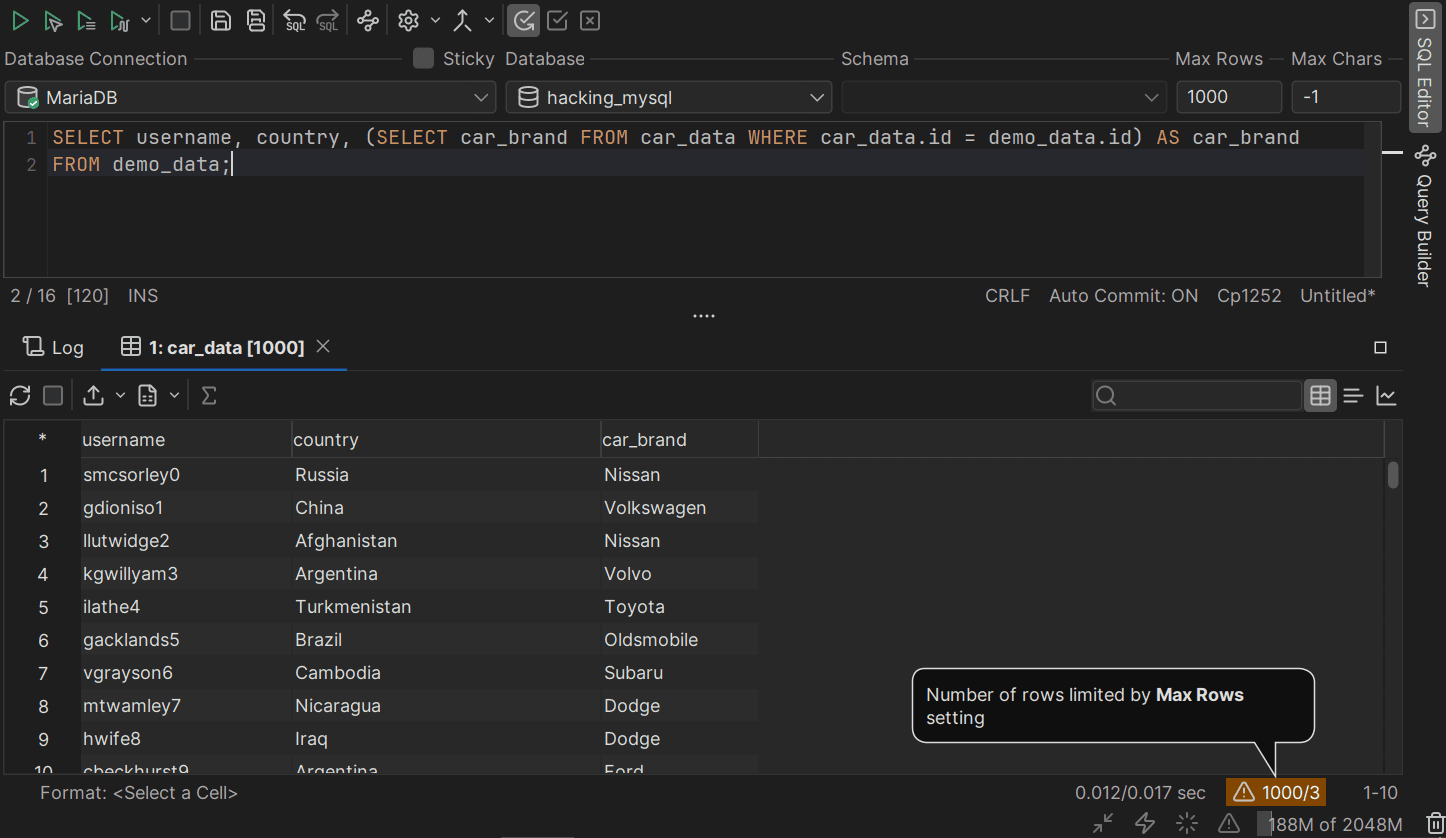Screen dimensions: 1446x838
Task: Open the Schema dropdown
Action: point(1151,97)
